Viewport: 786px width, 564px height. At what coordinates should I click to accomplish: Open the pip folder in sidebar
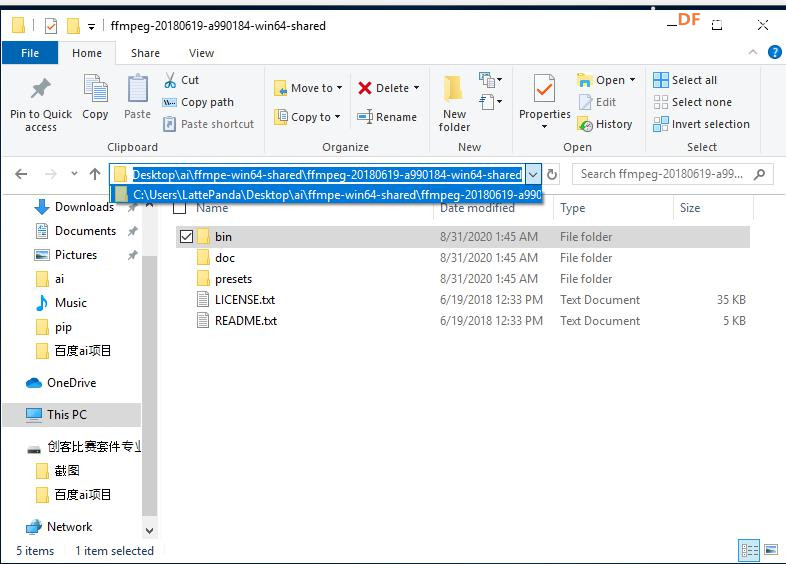63,327
